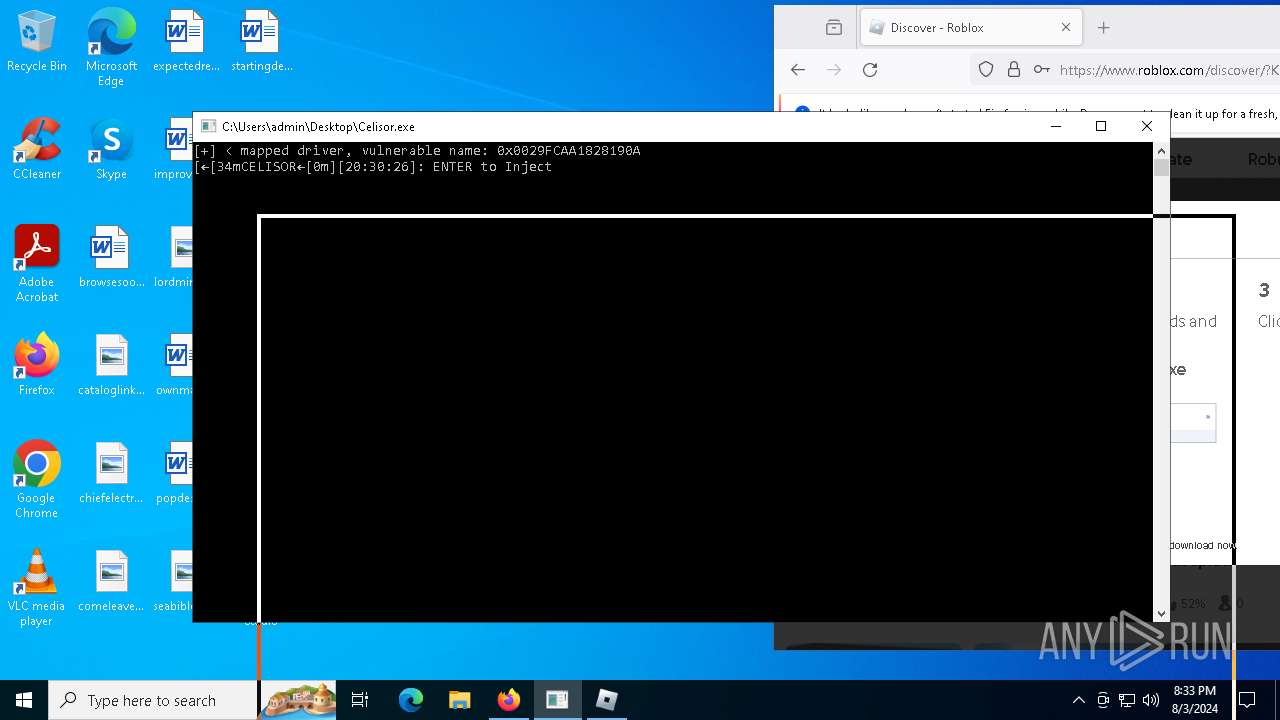Show hidden system tray icons

click(x=1078, y=700)
